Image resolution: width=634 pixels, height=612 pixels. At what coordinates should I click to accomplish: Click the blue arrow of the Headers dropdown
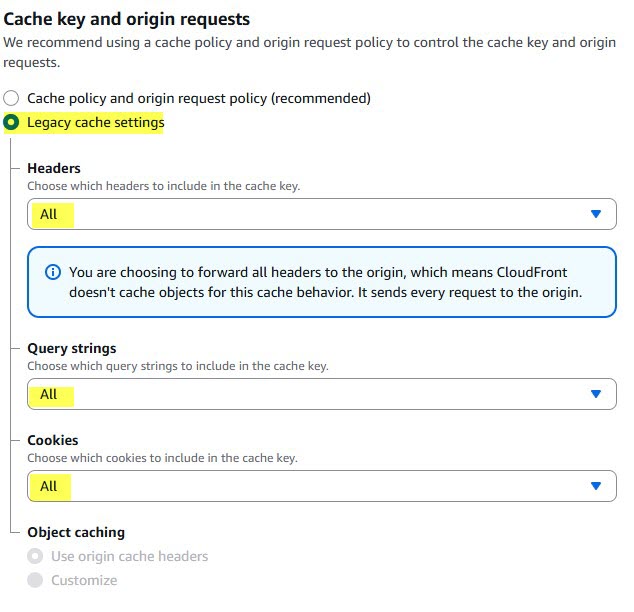(x=596, y=214)
